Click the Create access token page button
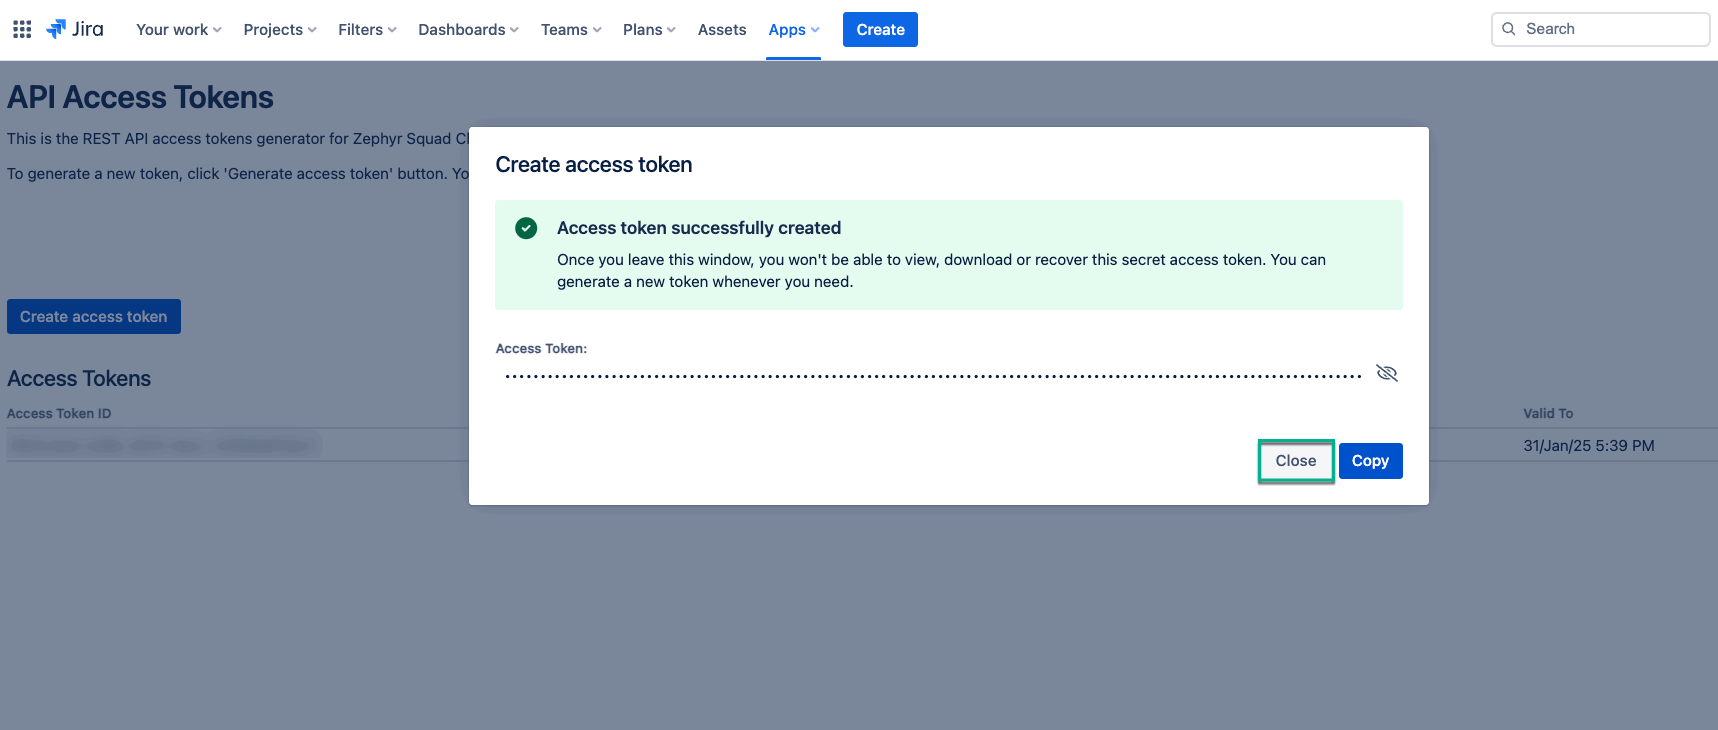1718x730 pixels. [94, 317]
